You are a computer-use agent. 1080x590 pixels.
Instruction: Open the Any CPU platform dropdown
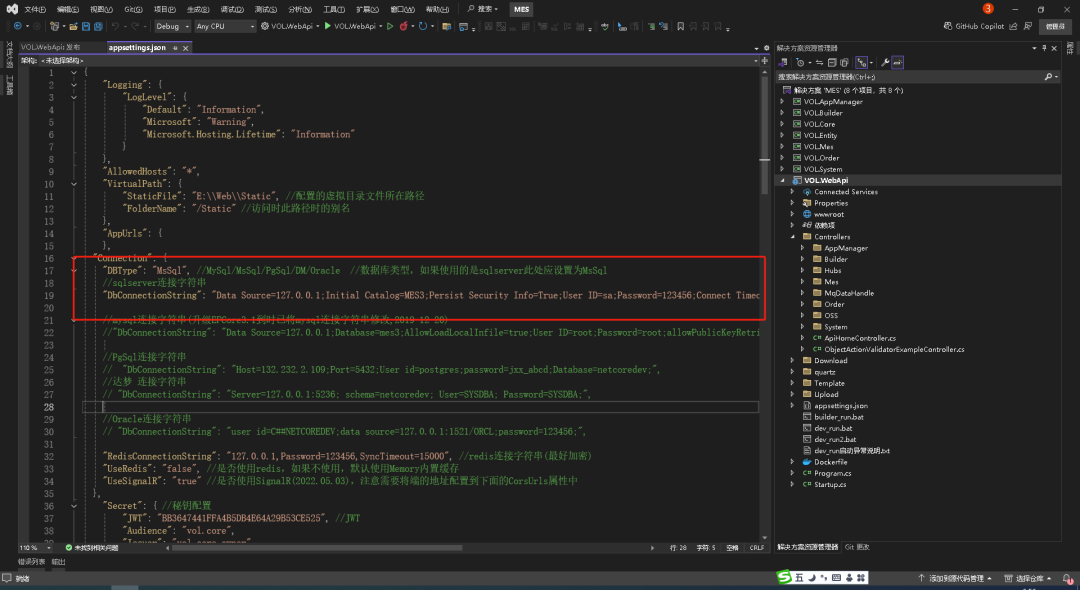pyautogui.click(x=224, y=26)
